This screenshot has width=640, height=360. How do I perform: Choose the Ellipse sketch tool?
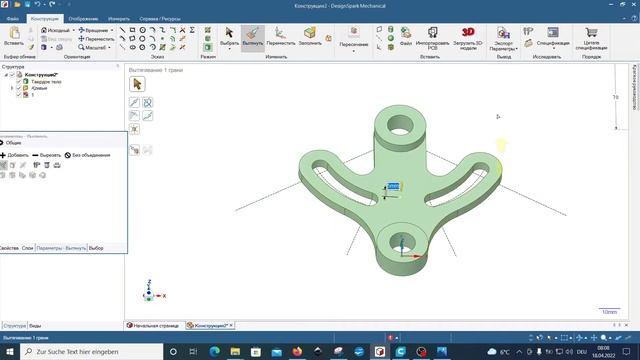(x=133, y=47)
